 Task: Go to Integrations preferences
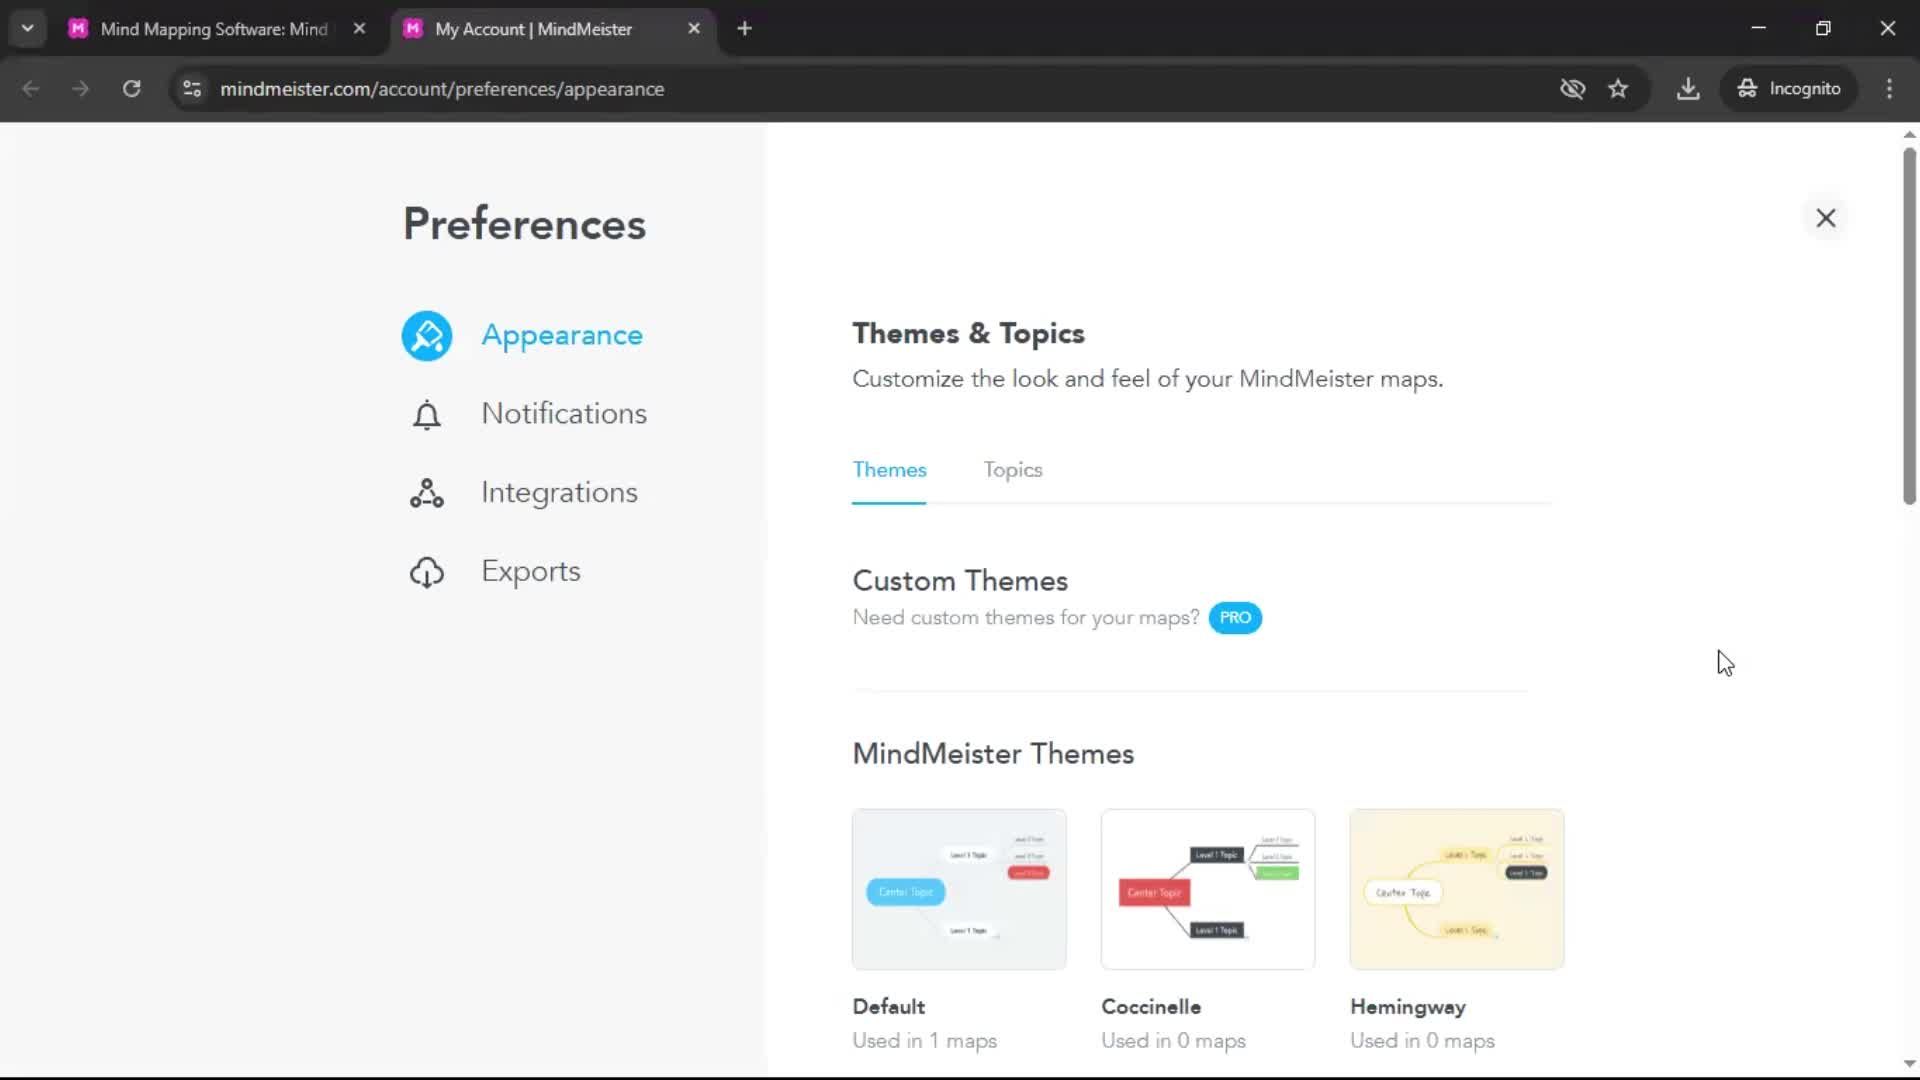tap(559, 492)
